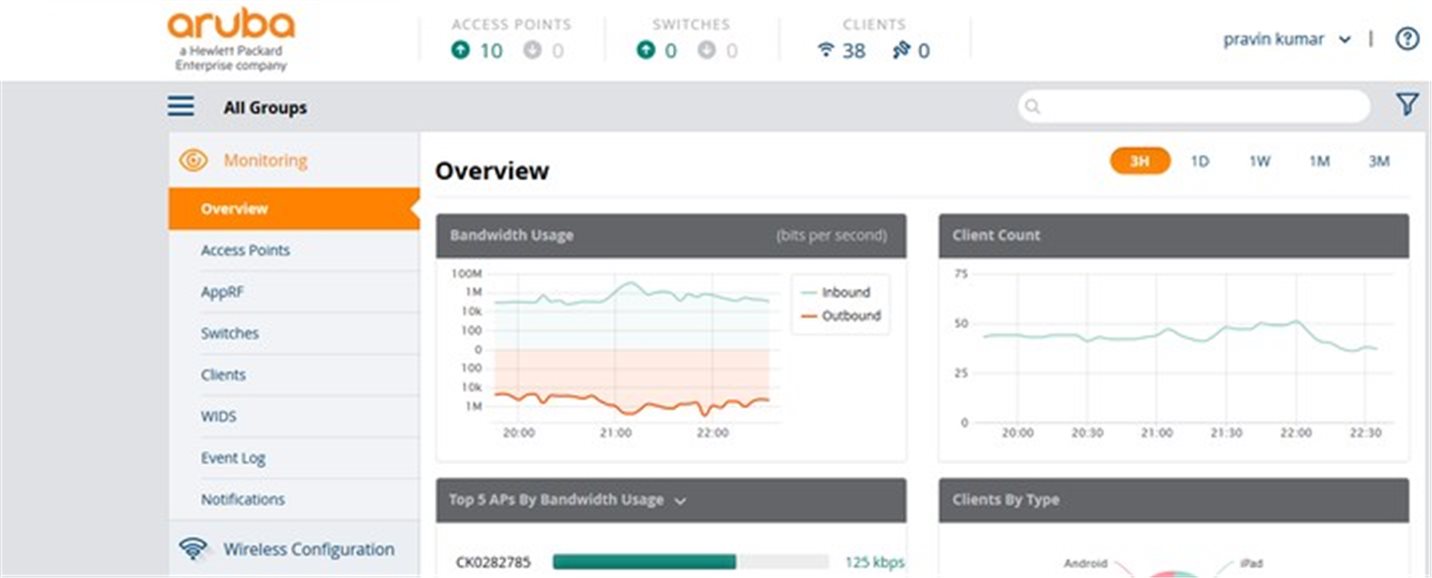The height and width of the screenshot is (578, 1432).
Task: Click the Aruba logo
Action: point(231,40)
